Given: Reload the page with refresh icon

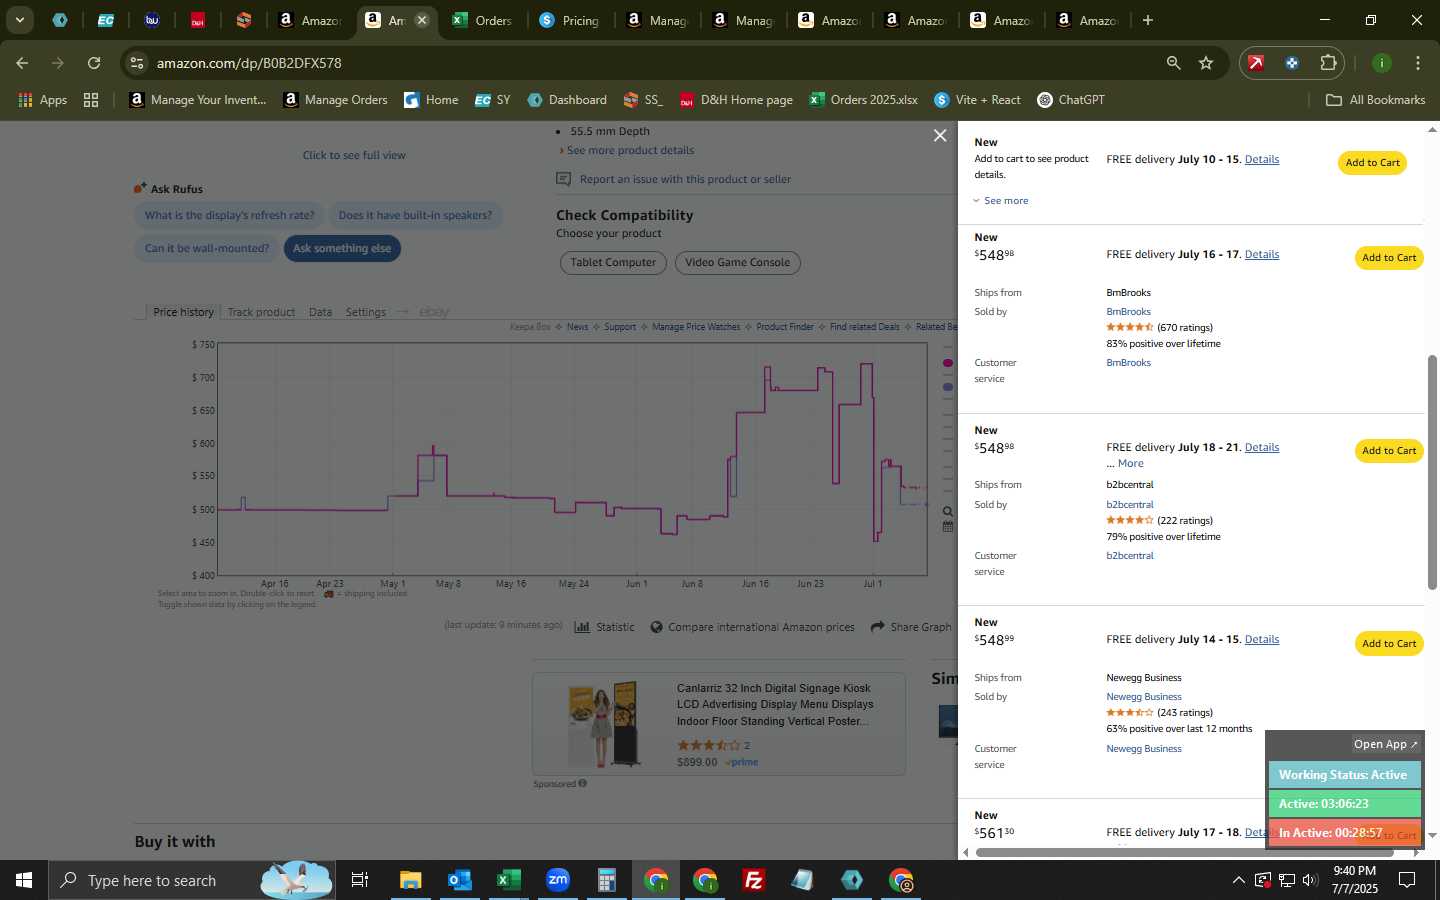Looking at the screenshot, I should tap(94, 63).
